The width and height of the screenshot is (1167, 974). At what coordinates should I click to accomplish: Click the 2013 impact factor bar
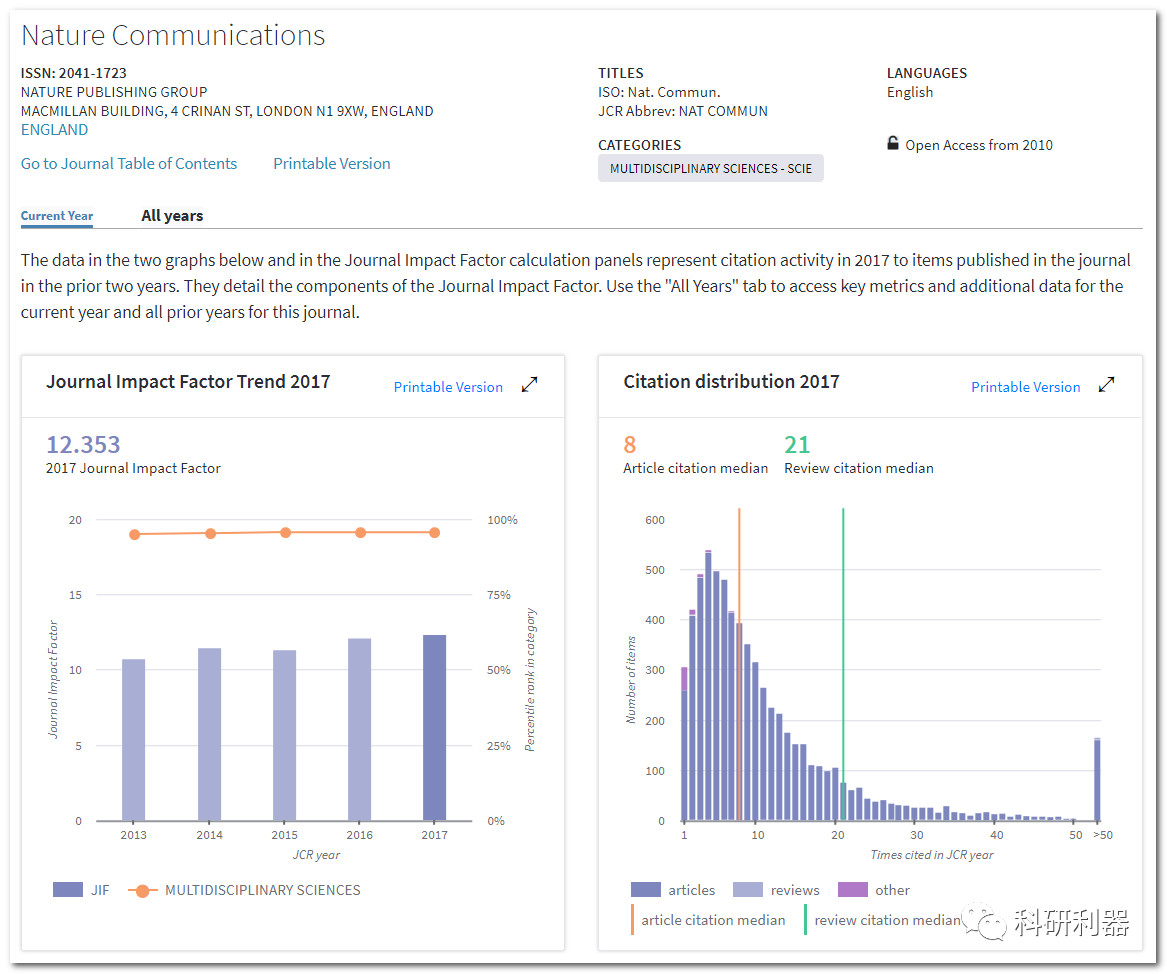(134, 740)
